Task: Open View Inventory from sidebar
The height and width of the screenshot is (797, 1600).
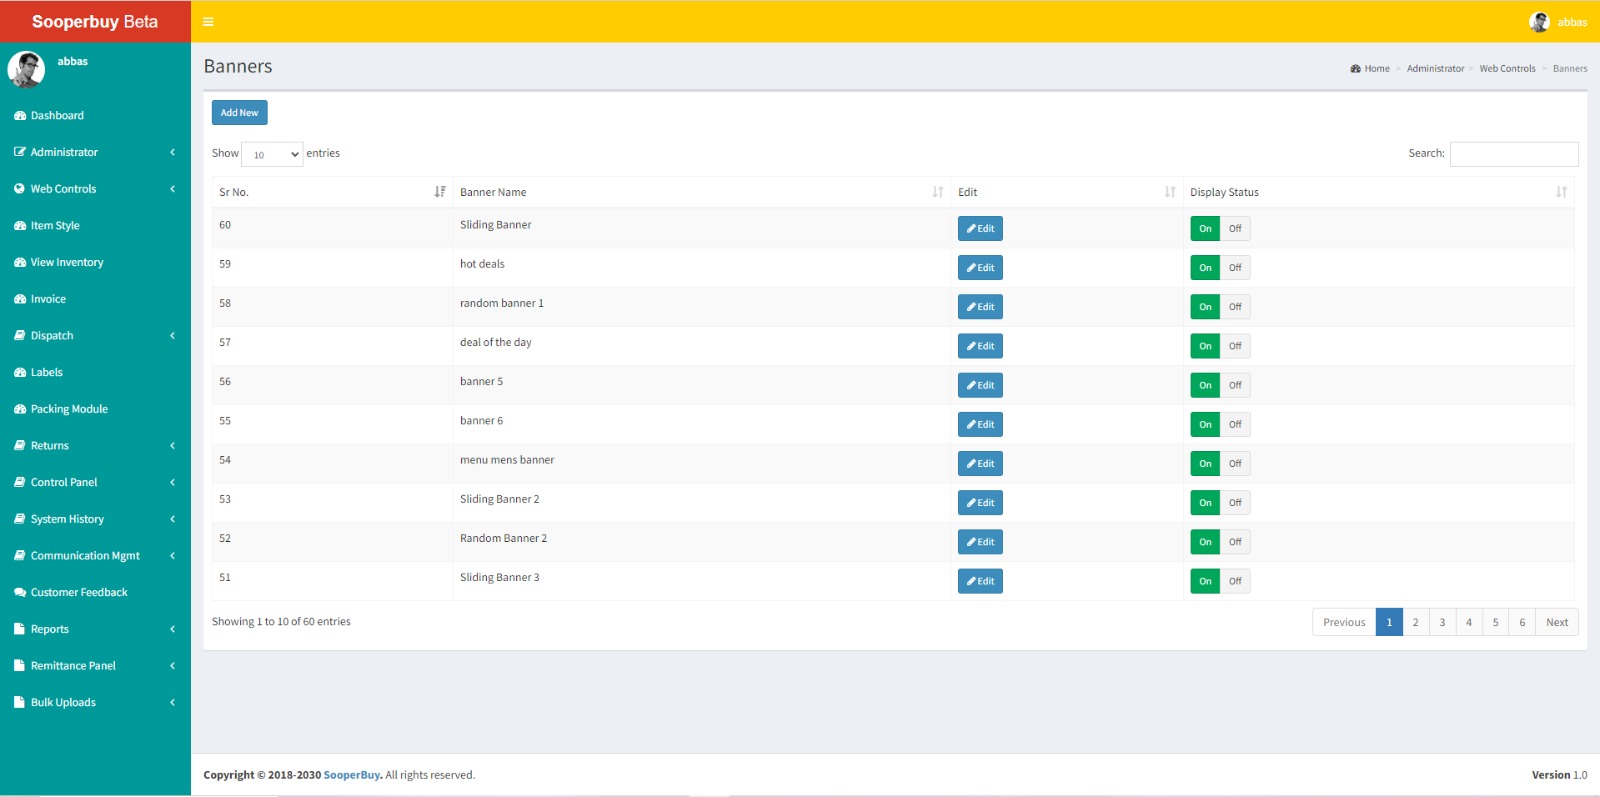Action: coord(67,263)
